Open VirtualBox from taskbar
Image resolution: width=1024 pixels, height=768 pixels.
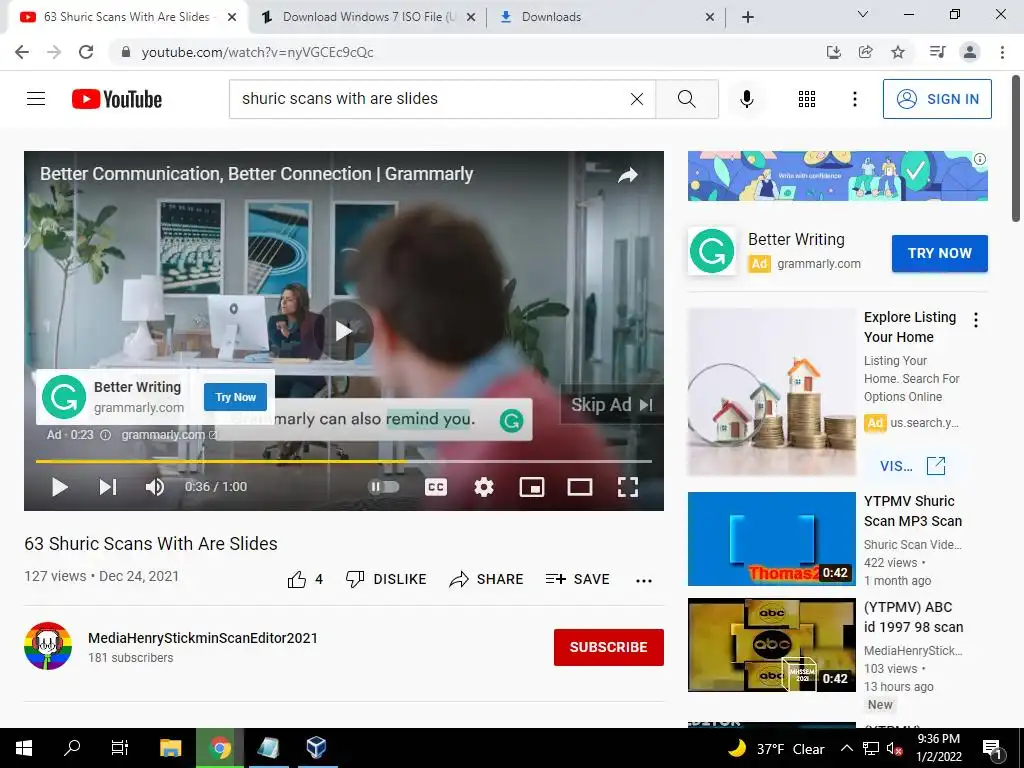(316, 748)
